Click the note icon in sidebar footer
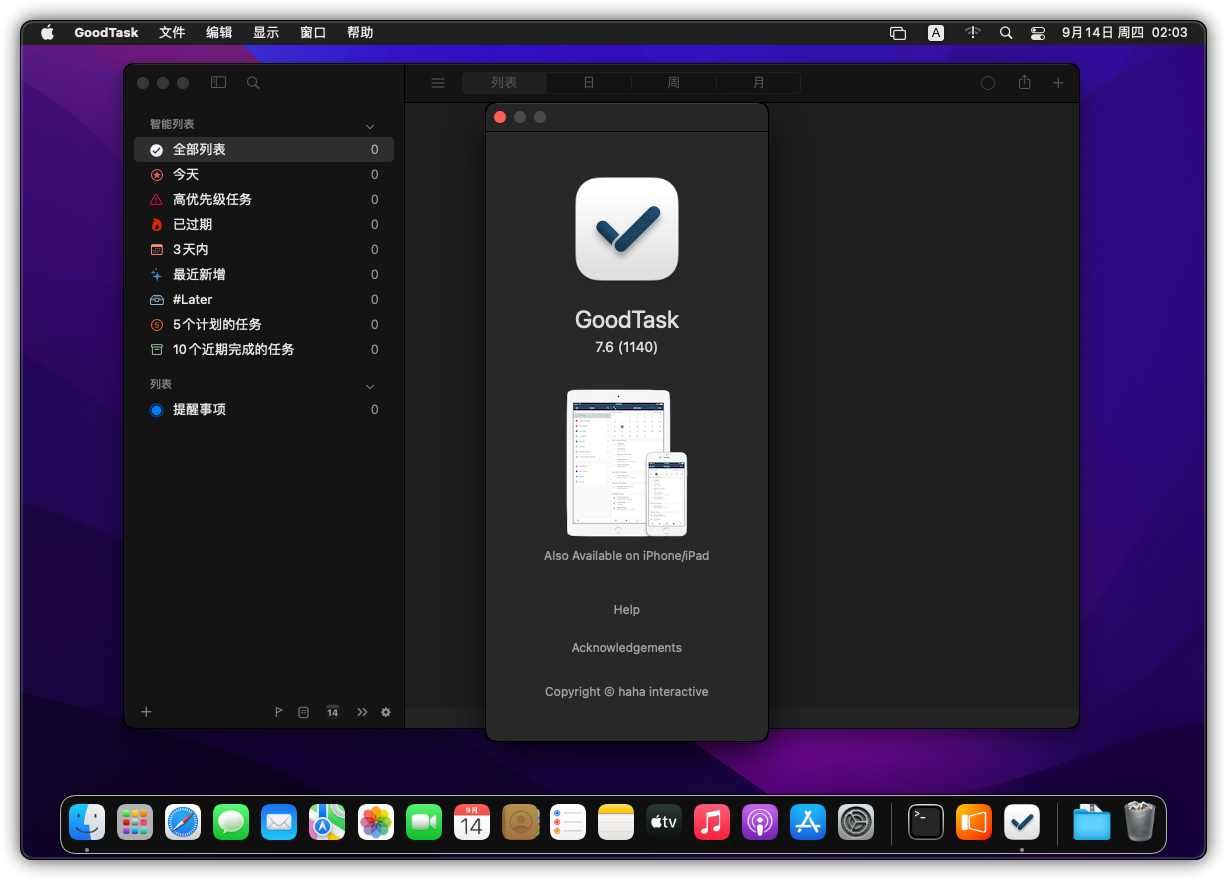 (x=304, y=712)
